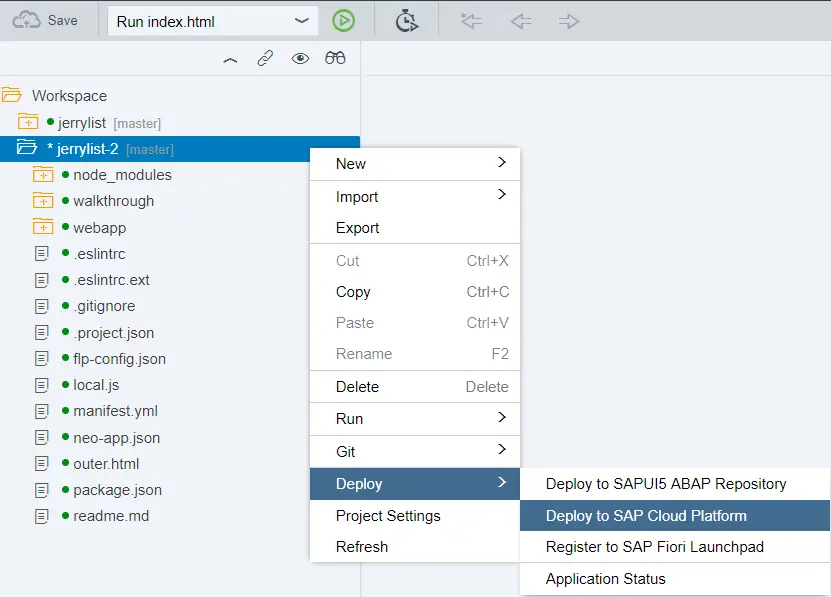
Task: Click the Save text button
Action: tap(63, 21)
